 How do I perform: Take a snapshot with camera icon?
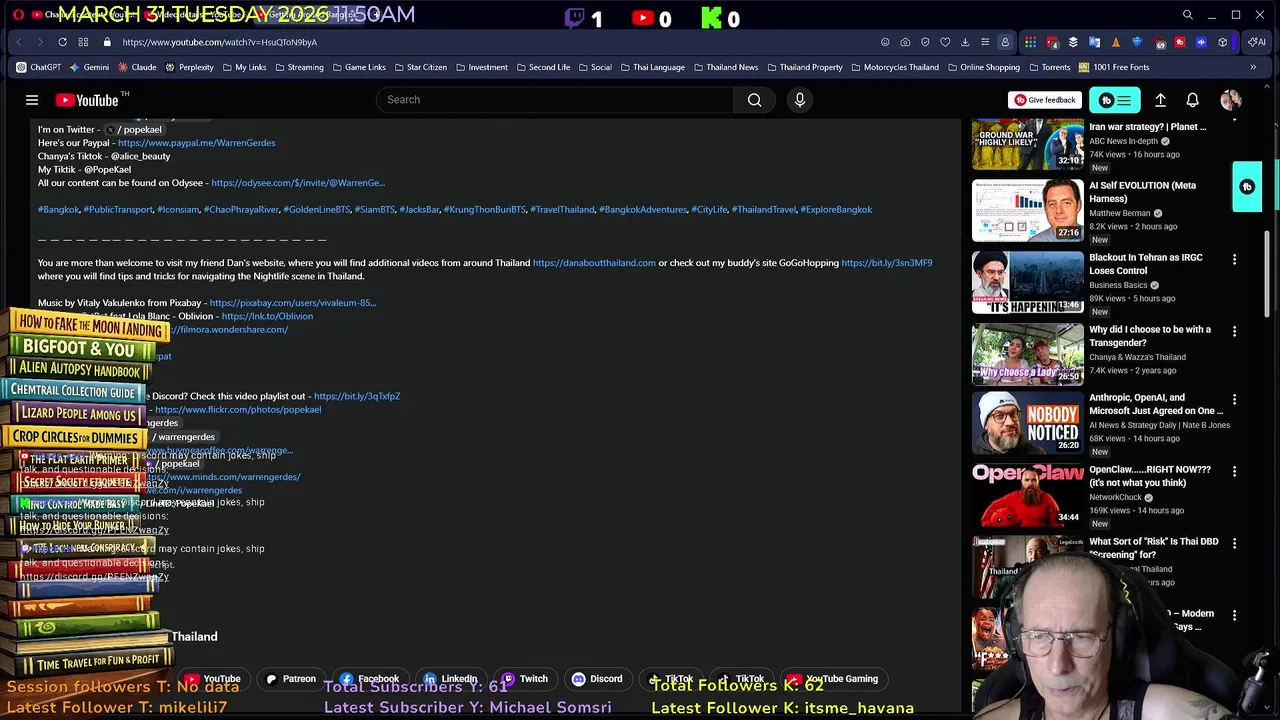pos(905,42)
